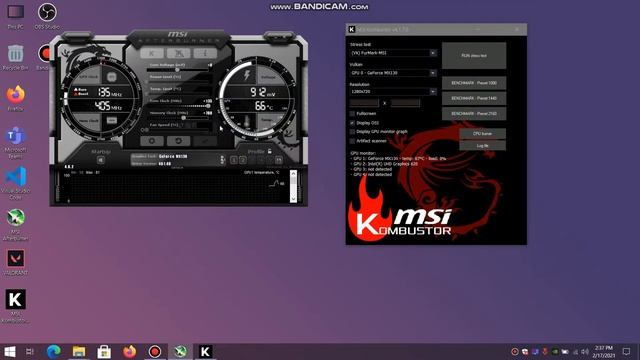The height and width of the screenshot is (360, 640).
Task: Click the Kombustor K icon in title bar
Action: 351,29
